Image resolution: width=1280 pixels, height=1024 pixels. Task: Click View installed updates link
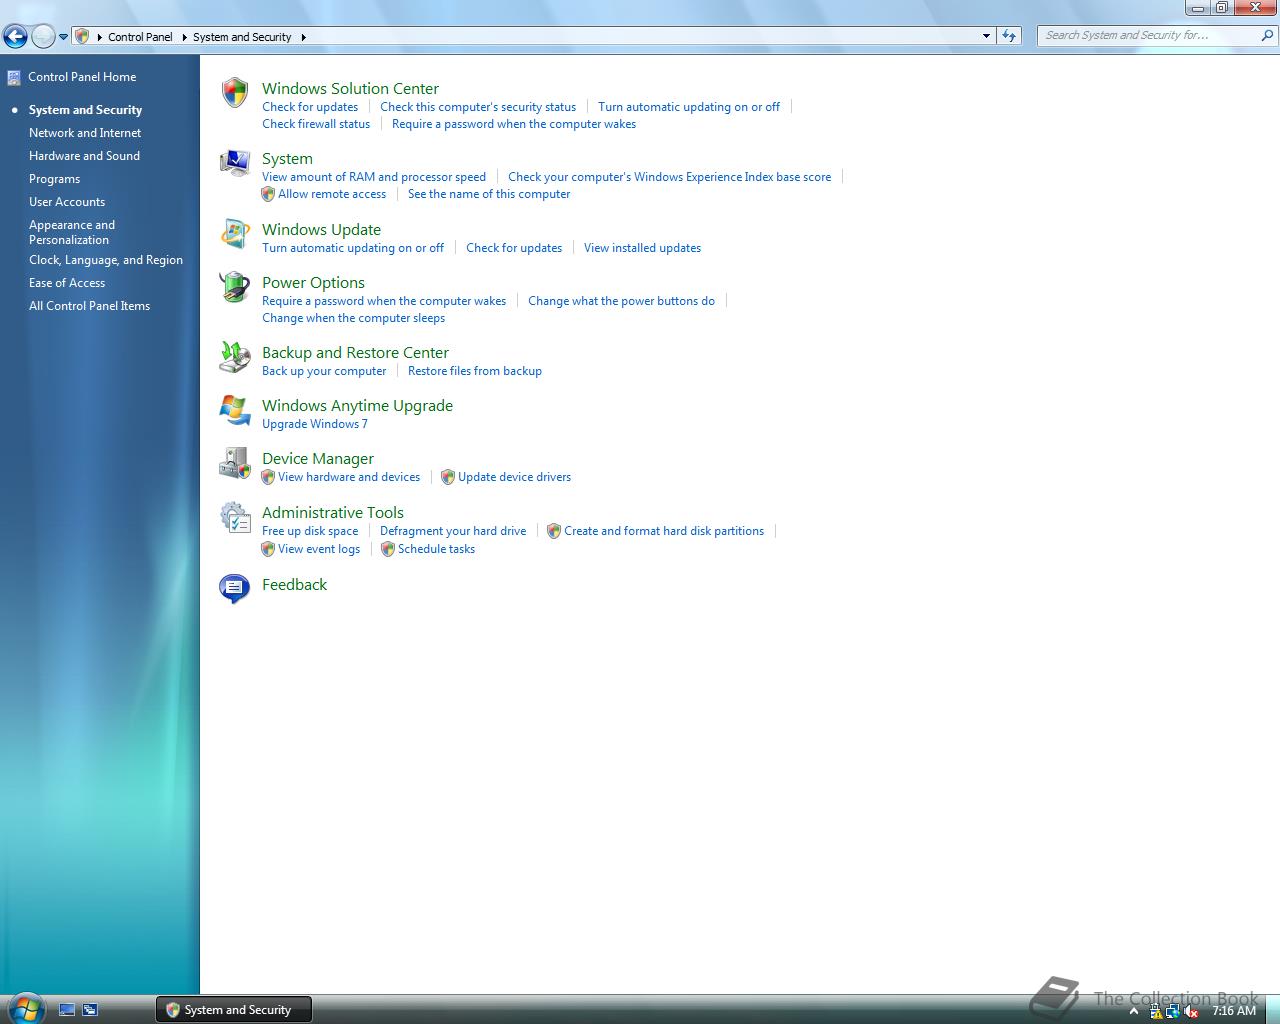point(642,248)
